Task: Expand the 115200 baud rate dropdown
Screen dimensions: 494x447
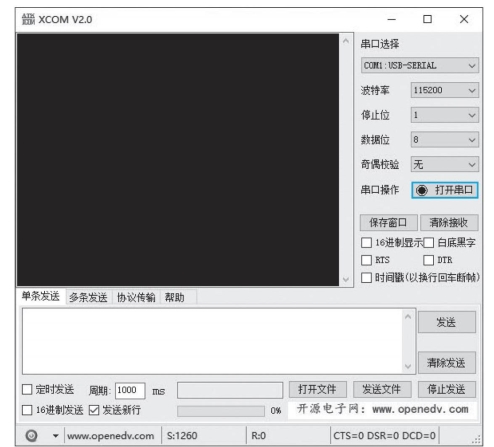Action: pos(445,90)
